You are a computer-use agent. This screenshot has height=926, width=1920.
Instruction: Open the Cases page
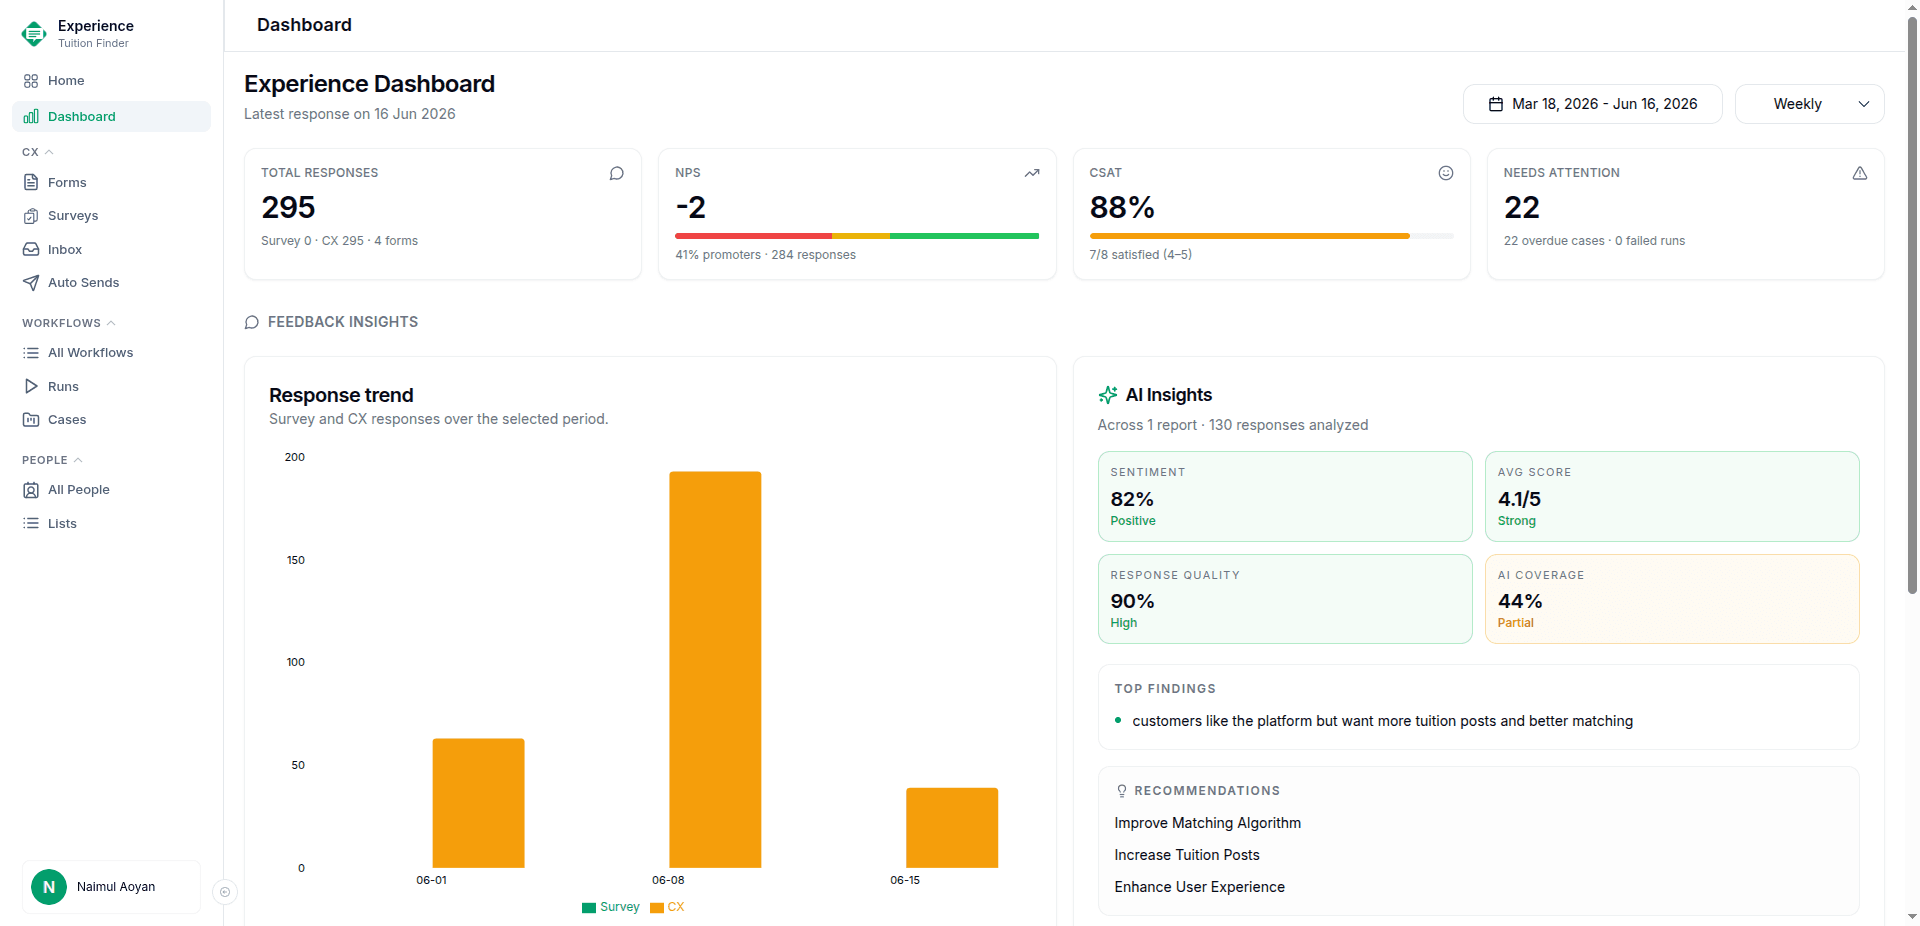[x=111, y=420]
